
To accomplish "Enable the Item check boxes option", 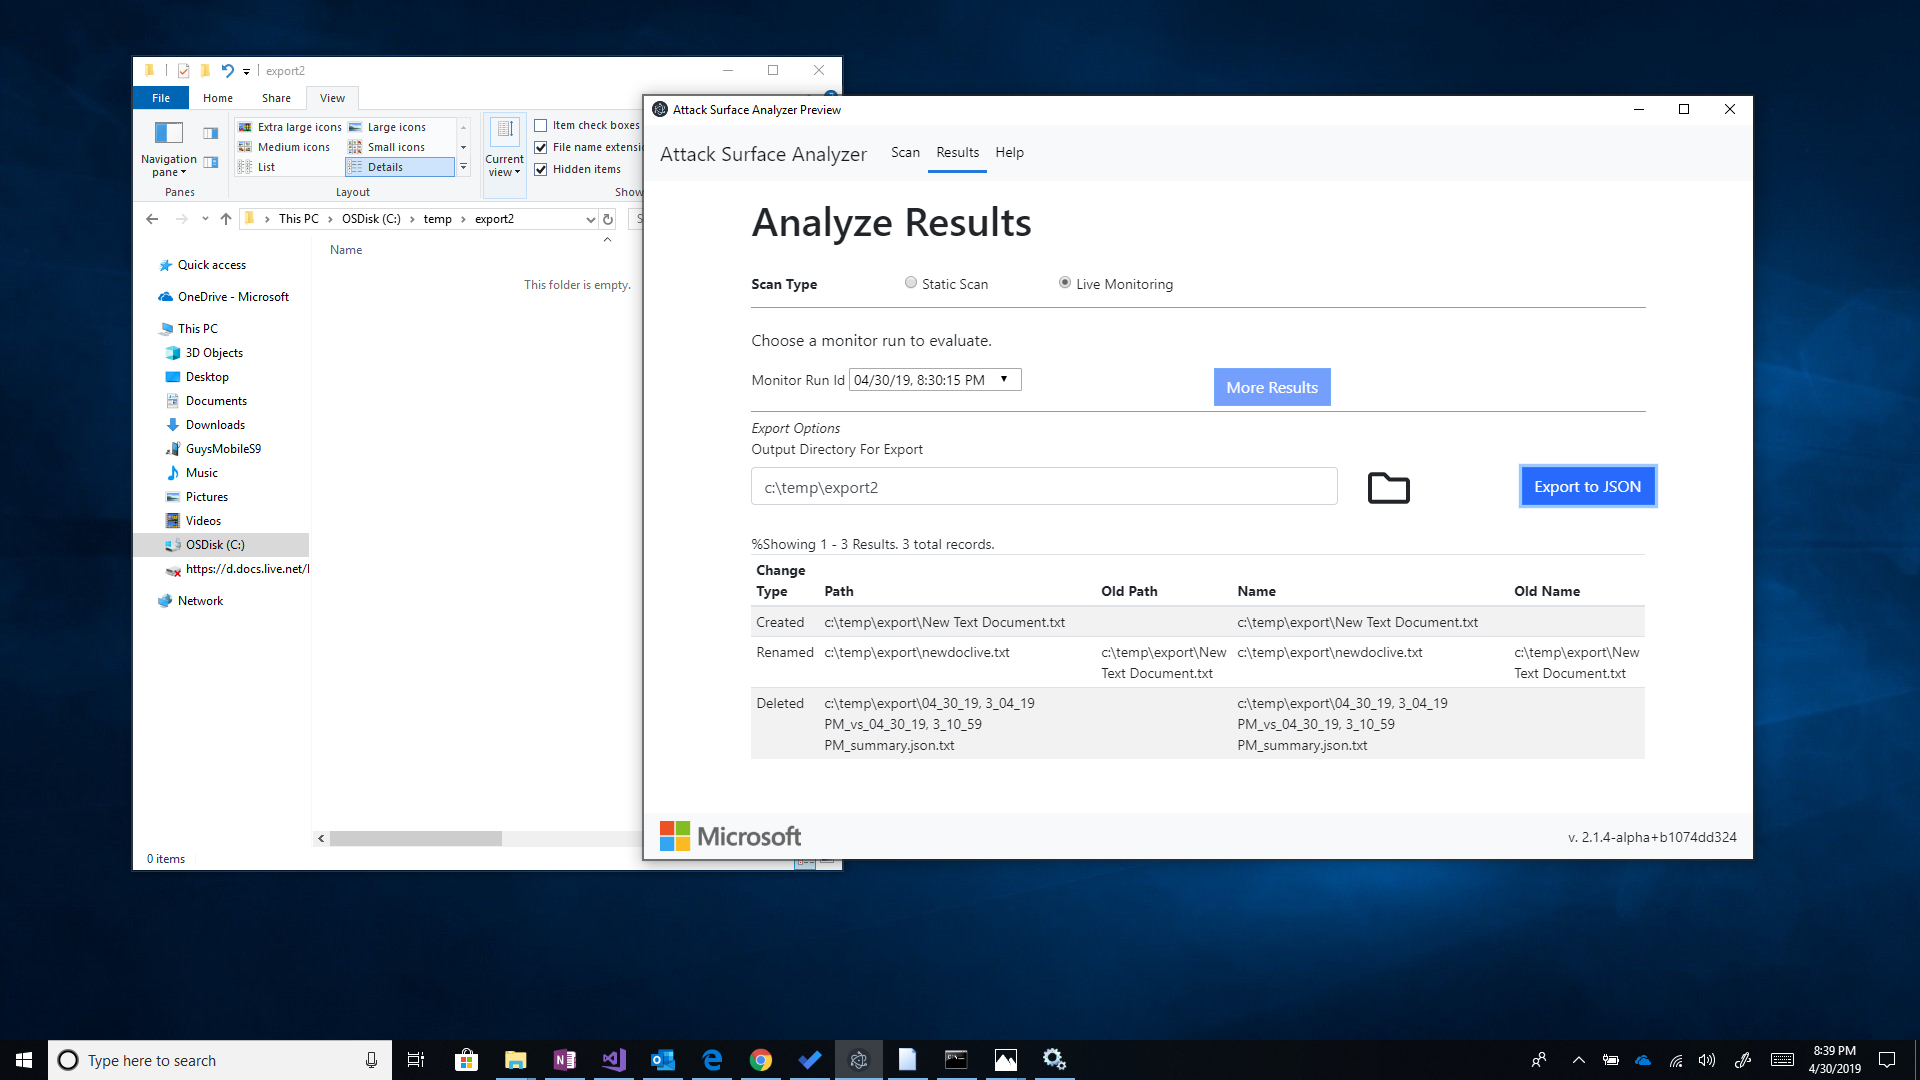I will click(541, 125).
